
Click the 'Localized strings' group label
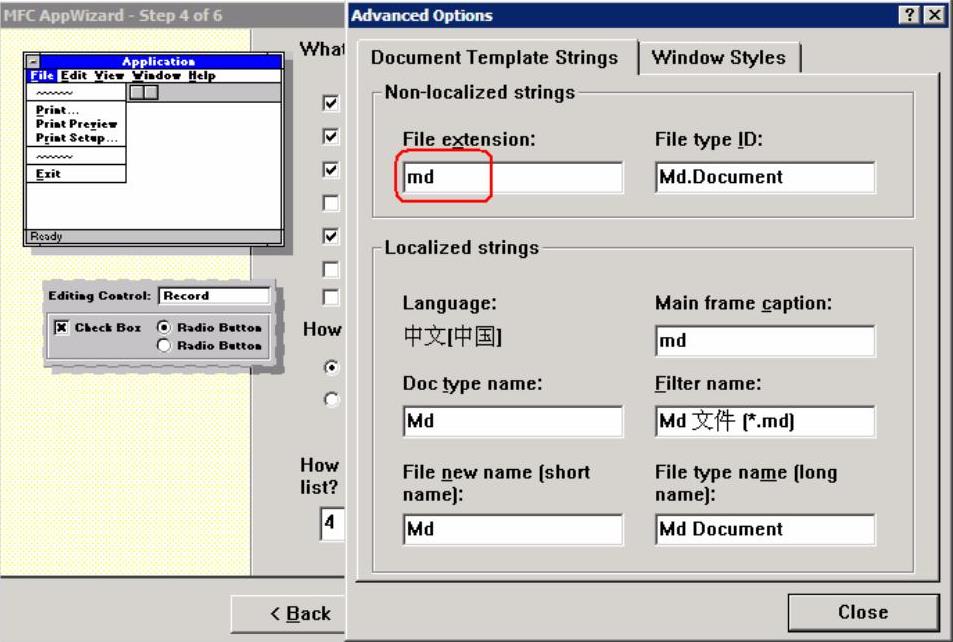461,248
